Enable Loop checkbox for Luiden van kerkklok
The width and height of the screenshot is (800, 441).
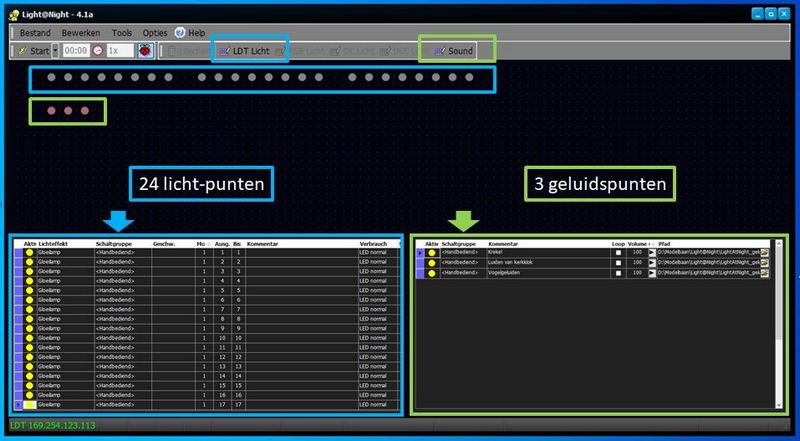coord(618,263)
